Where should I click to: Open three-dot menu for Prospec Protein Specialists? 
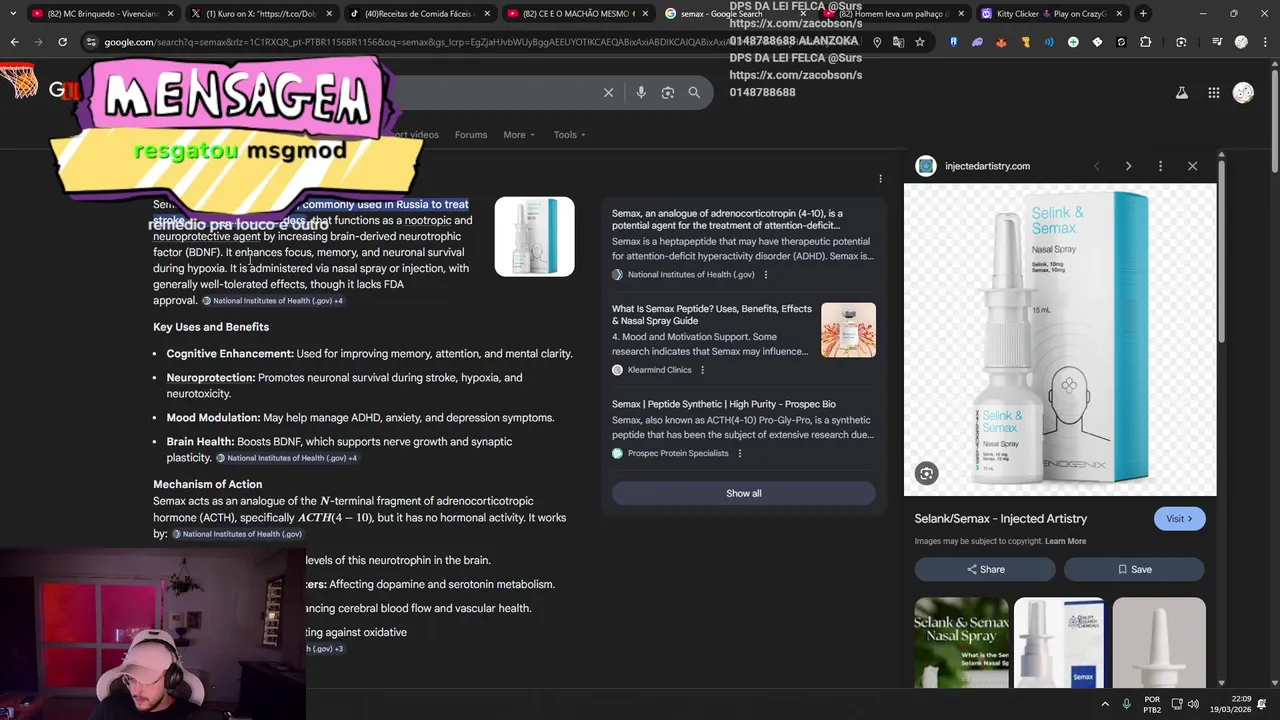tap(739, 453)
